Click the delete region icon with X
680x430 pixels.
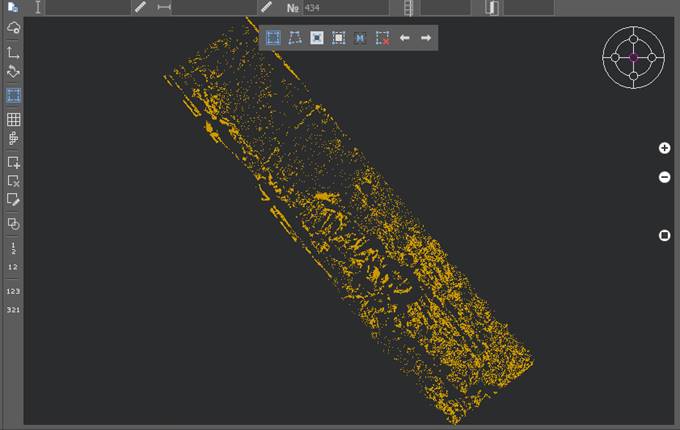(13, 181)
